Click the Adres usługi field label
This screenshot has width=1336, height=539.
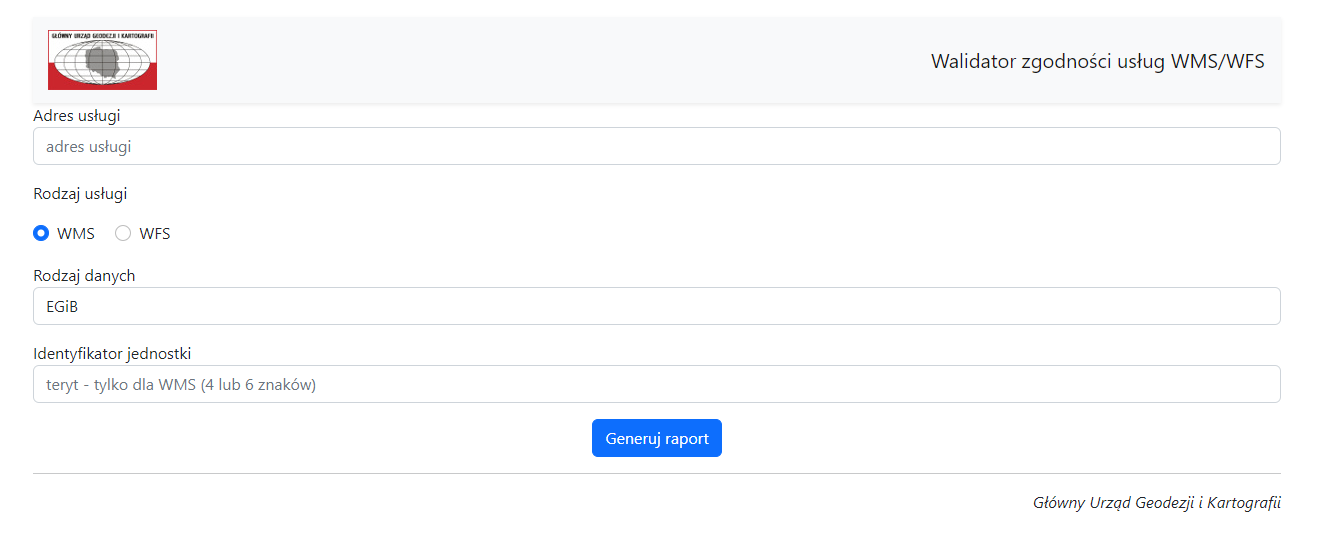tap(77, 116)
